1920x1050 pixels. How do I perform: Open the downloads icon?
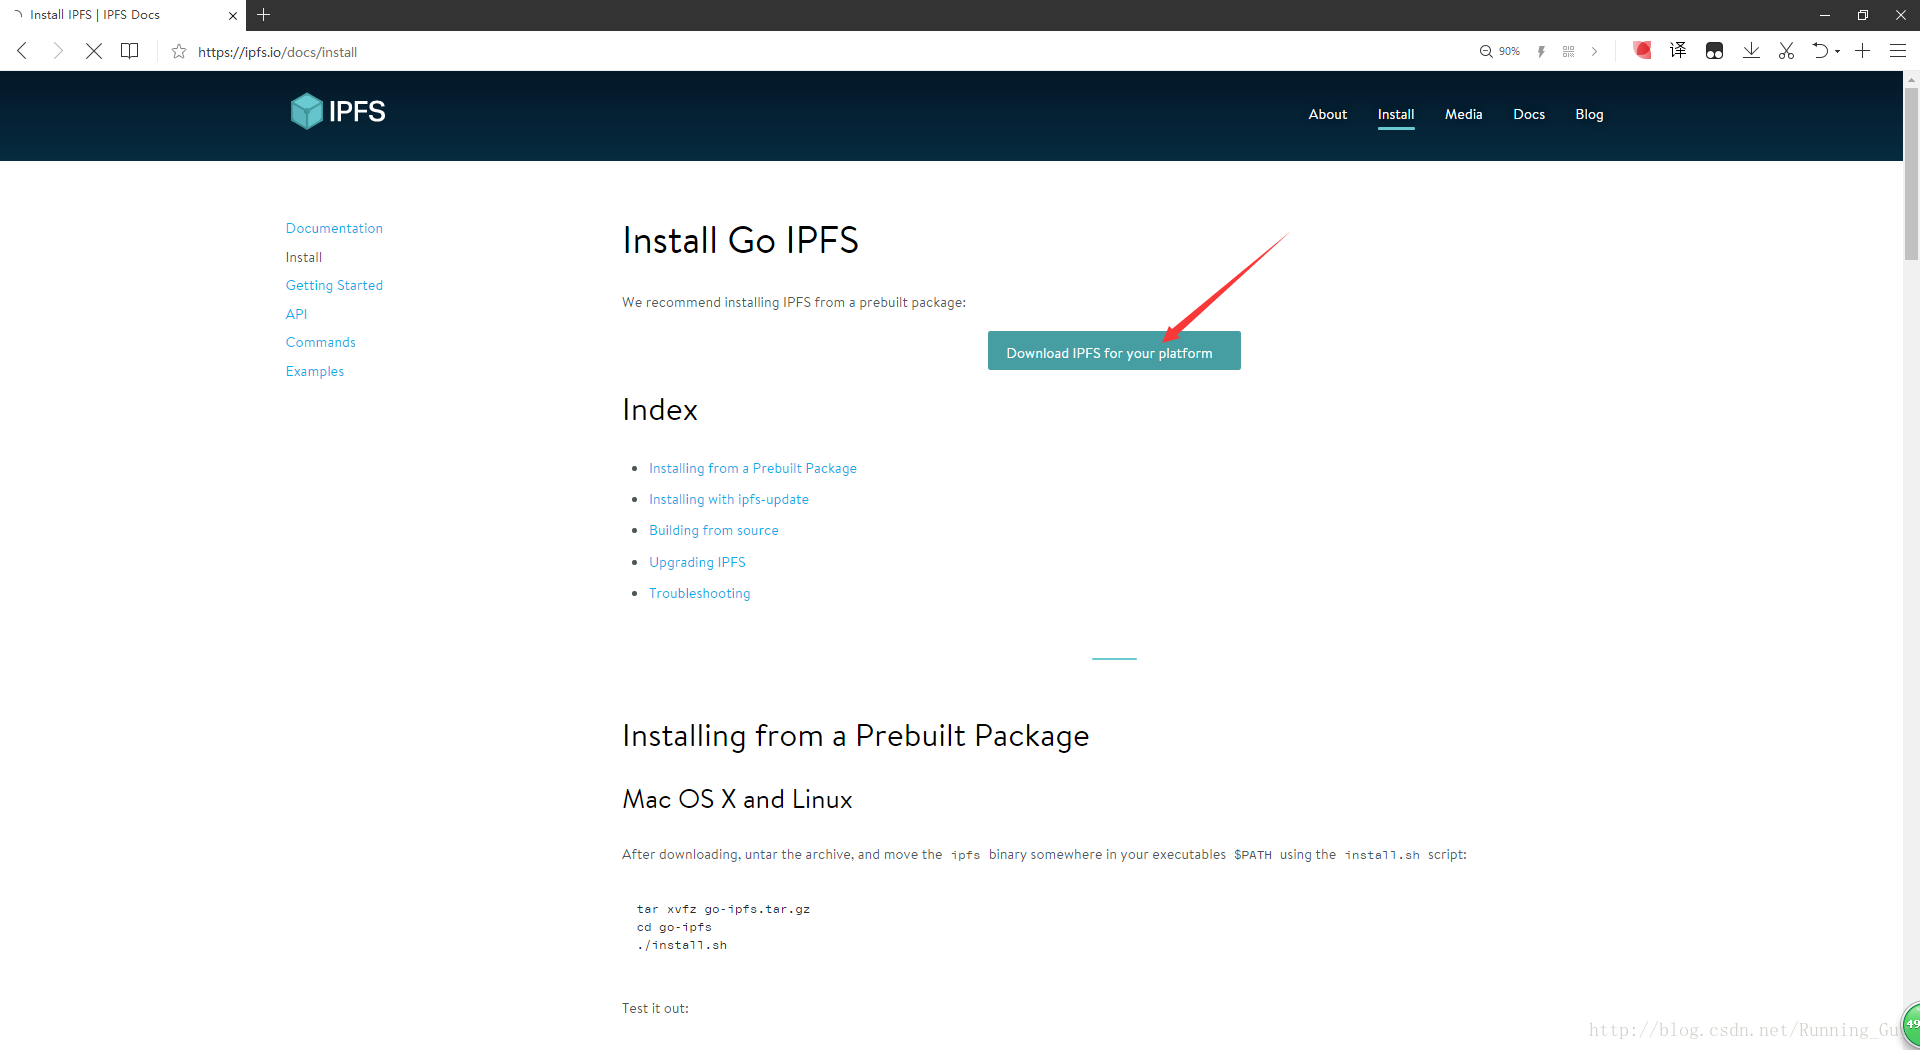pos(1751,51)
